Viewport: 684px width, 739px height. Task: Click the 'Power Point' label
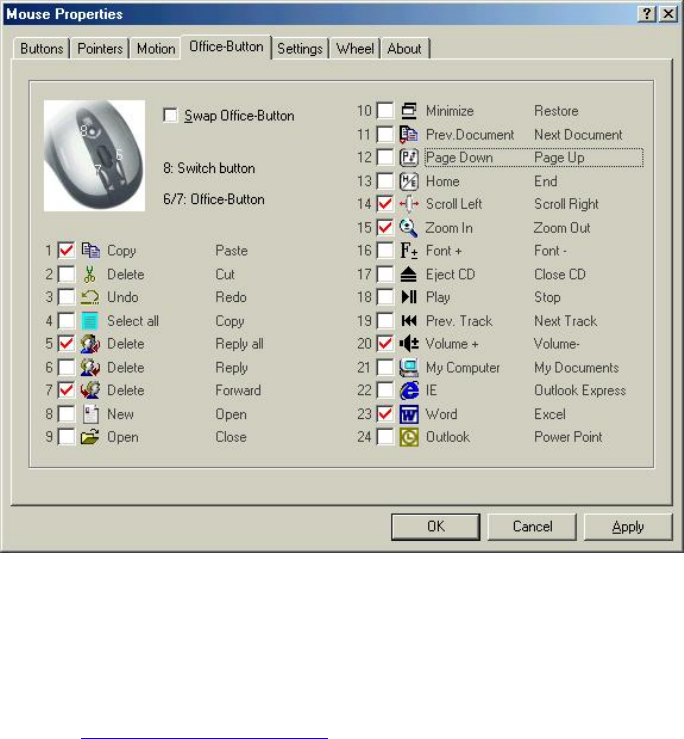(x=568, y=437)
